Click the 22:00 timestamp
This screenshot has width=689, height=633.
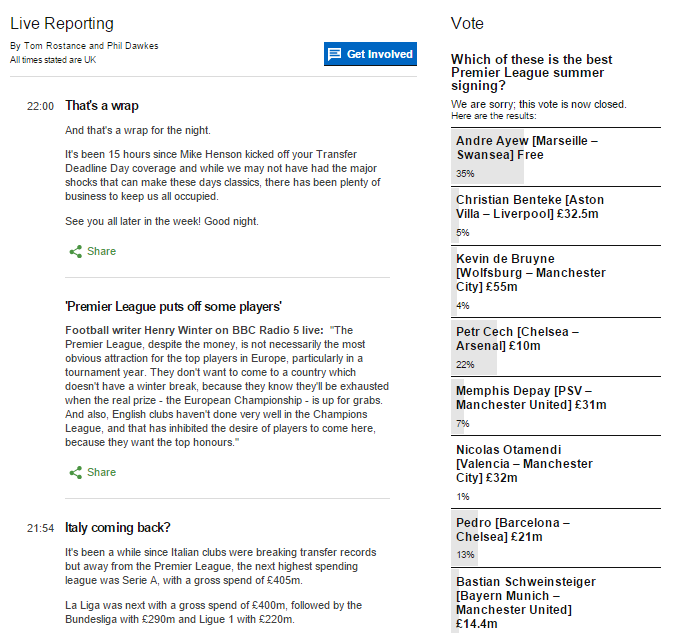tap(40, 106)
